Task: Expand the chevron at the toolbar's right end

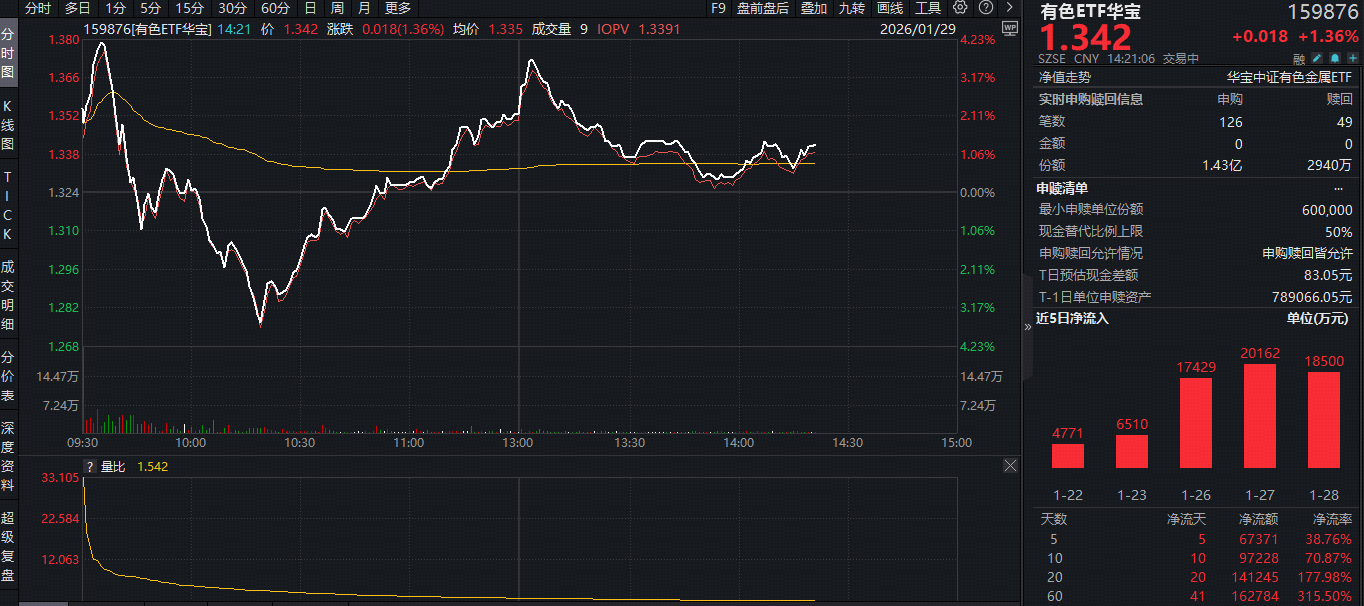Action: pyautogui.click(x=1010, y=9)
